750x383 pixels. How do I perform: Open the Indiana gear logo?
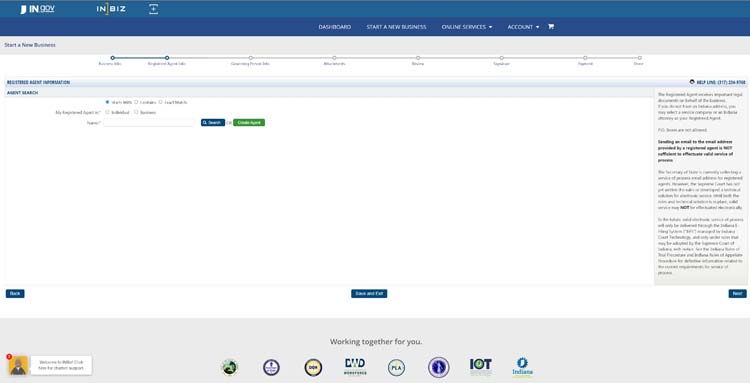click(x=522, y=367)
